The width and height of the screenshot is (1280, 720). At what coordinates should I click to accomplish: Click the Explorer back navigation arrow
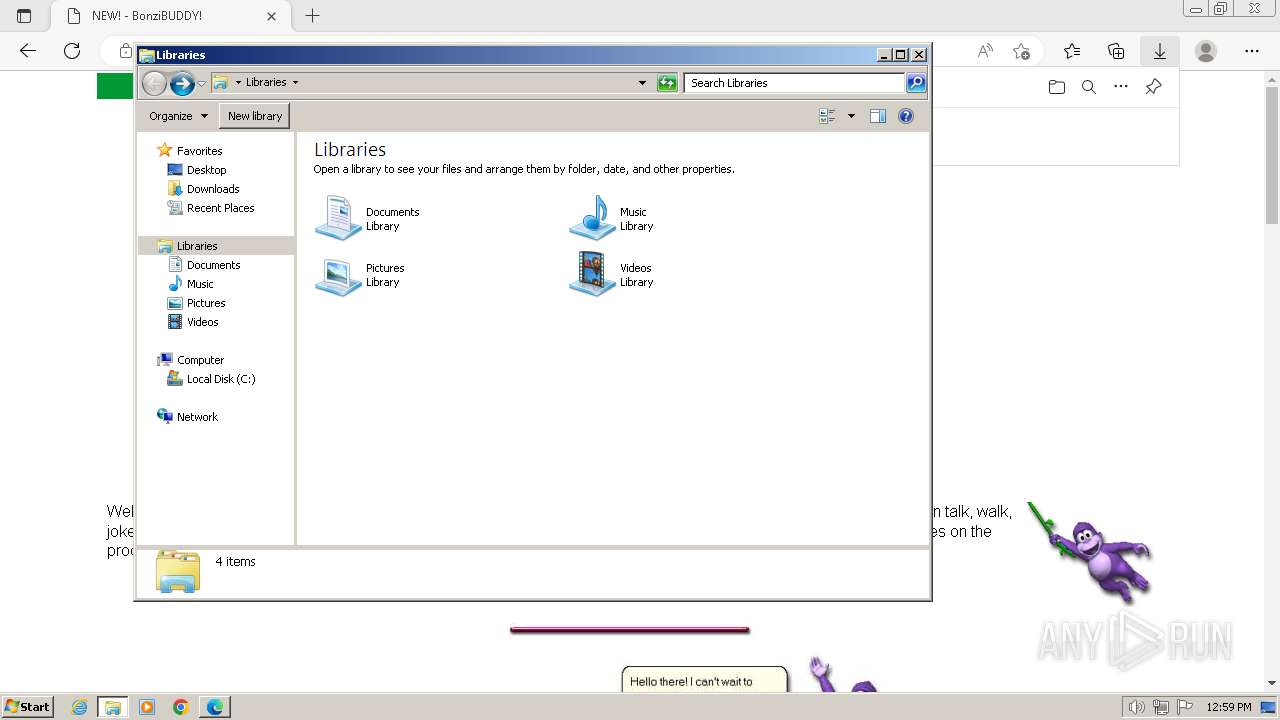click(x=154, y=83)
